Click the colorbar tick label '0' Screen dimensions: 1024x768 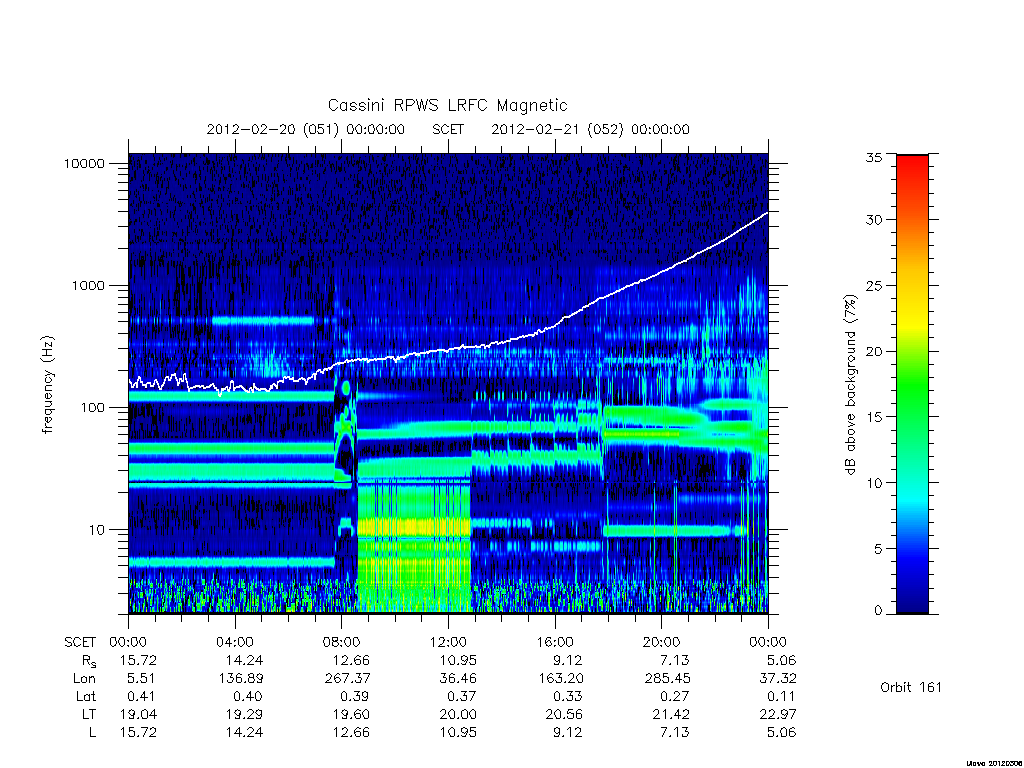click(878, 611)
